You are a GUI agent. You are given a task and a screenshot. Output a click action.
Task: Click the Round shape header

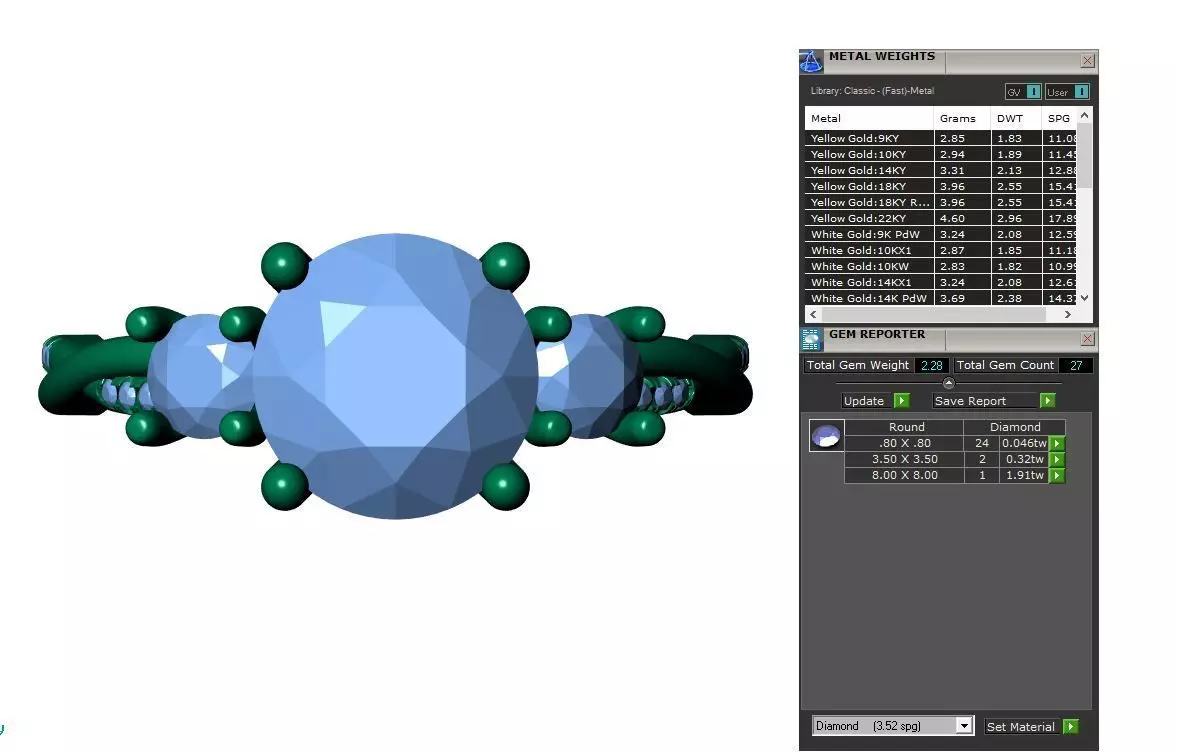pyautogui.click(x=906, y=427)
